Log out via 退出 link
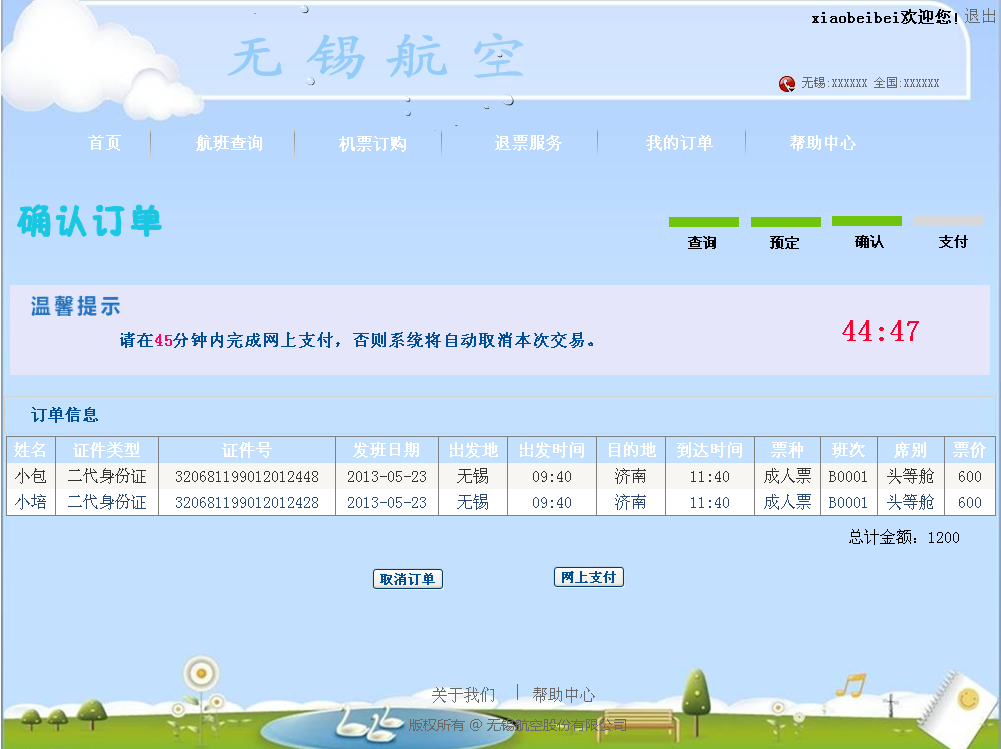The image size is (1001, 749). [x=980, y=16]
